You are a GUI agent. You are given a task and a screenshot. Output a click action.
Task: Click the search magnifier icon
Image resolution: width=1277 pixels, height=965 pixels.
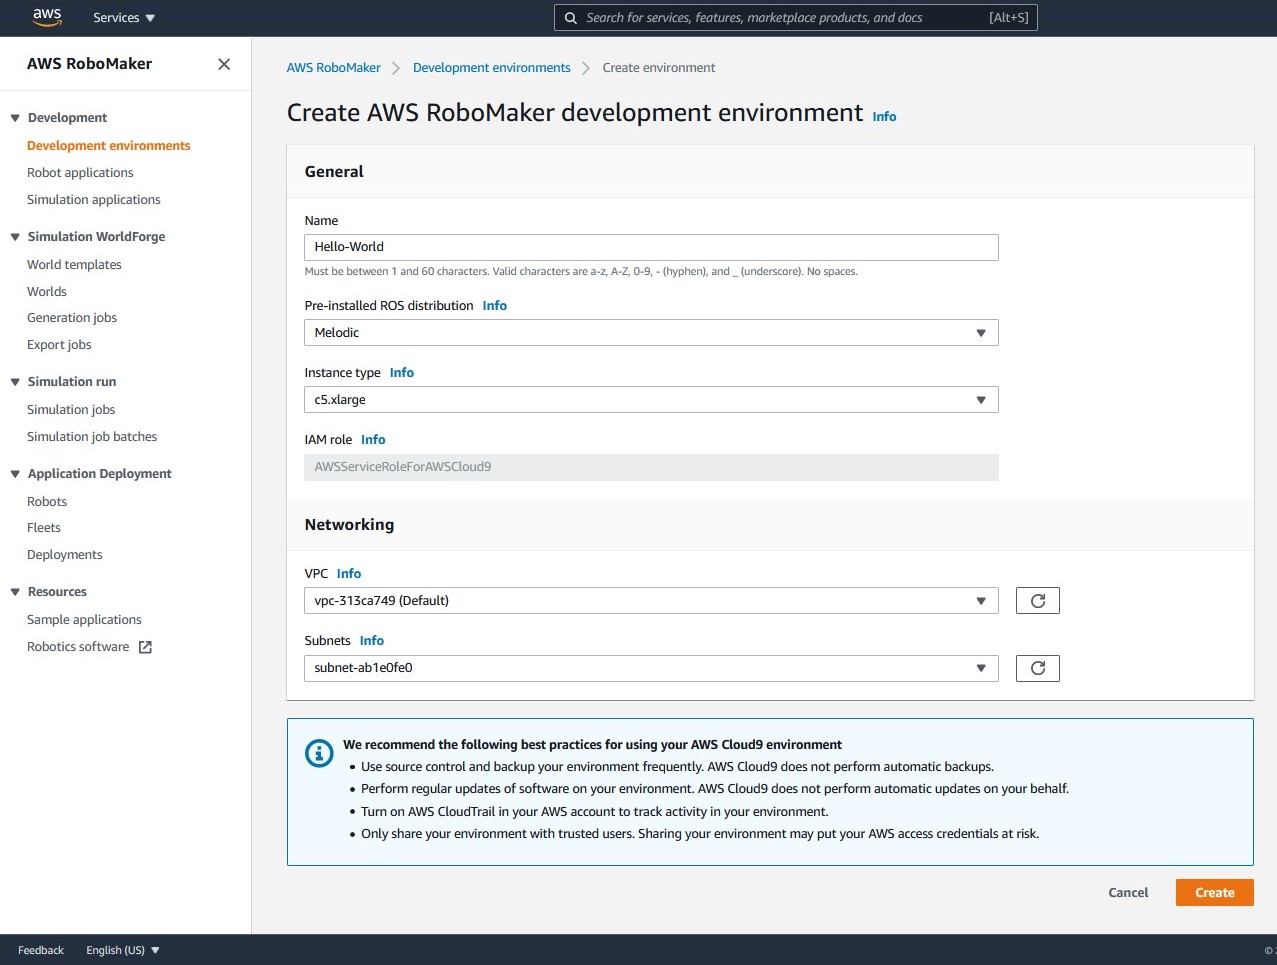point(571,18)
